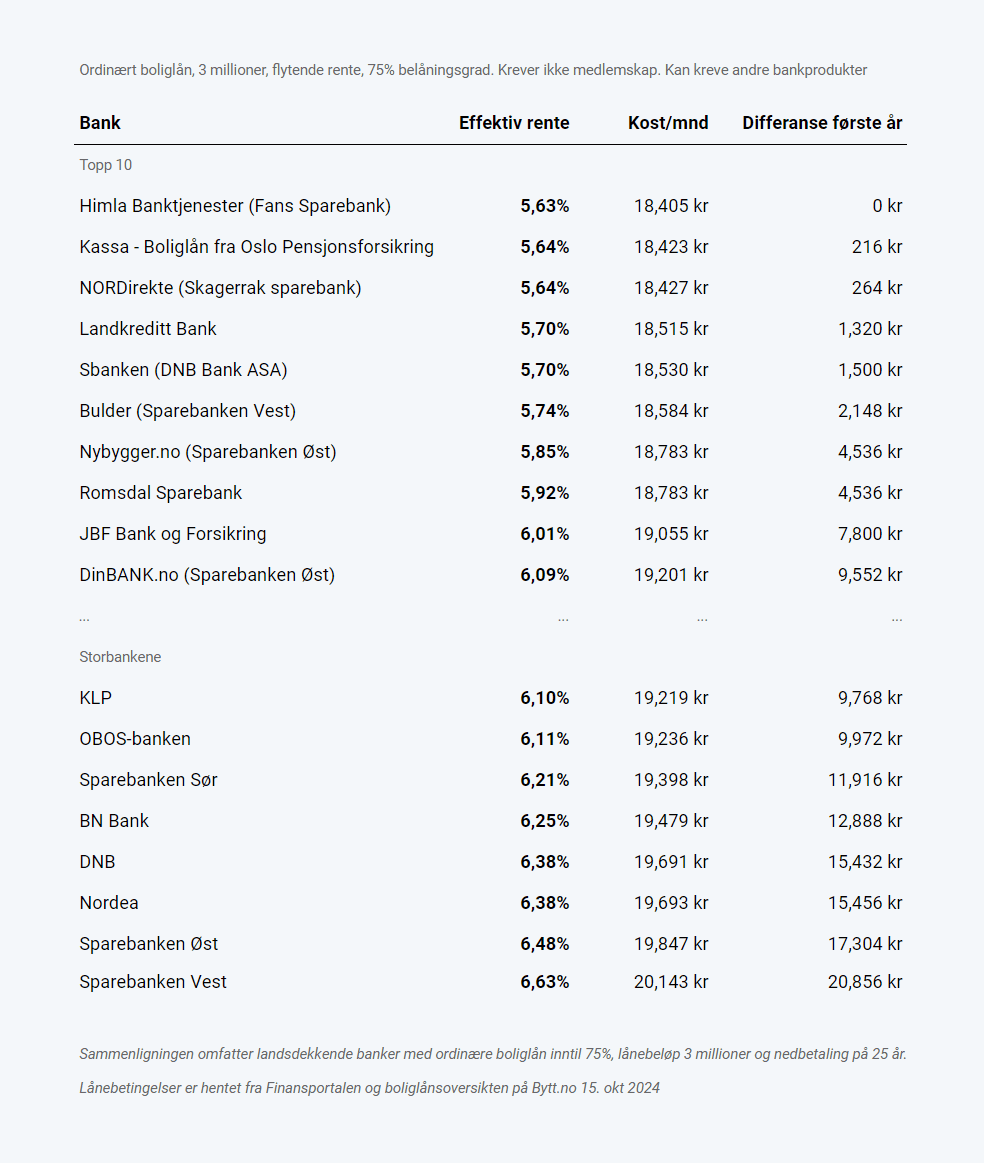Select the KLP bank row
The width and height of the screenshot is (984, 1163).
(96, 698)
